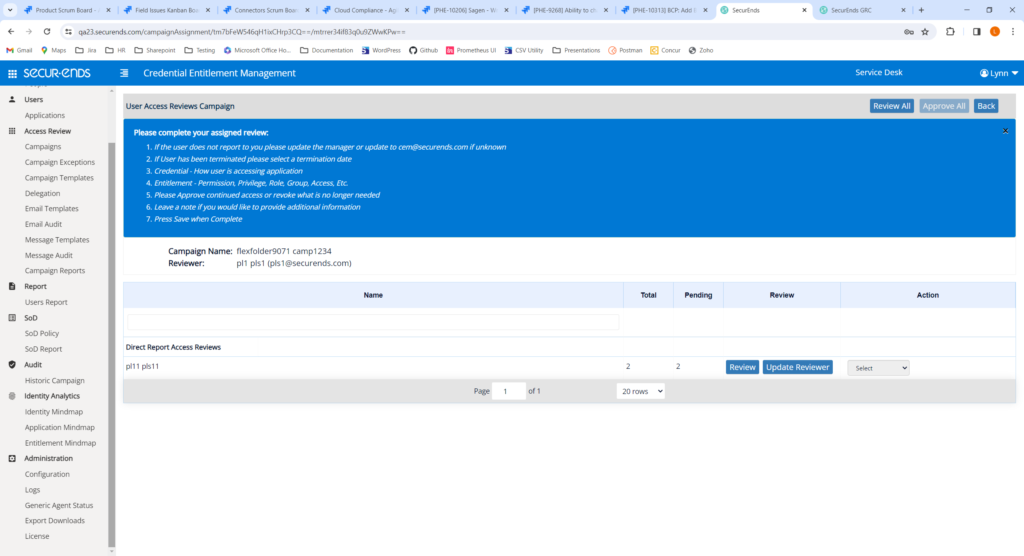Click the sidebar vertical scrollbar
Viewport: 1024px width, 556px height.
click(112, 345)
